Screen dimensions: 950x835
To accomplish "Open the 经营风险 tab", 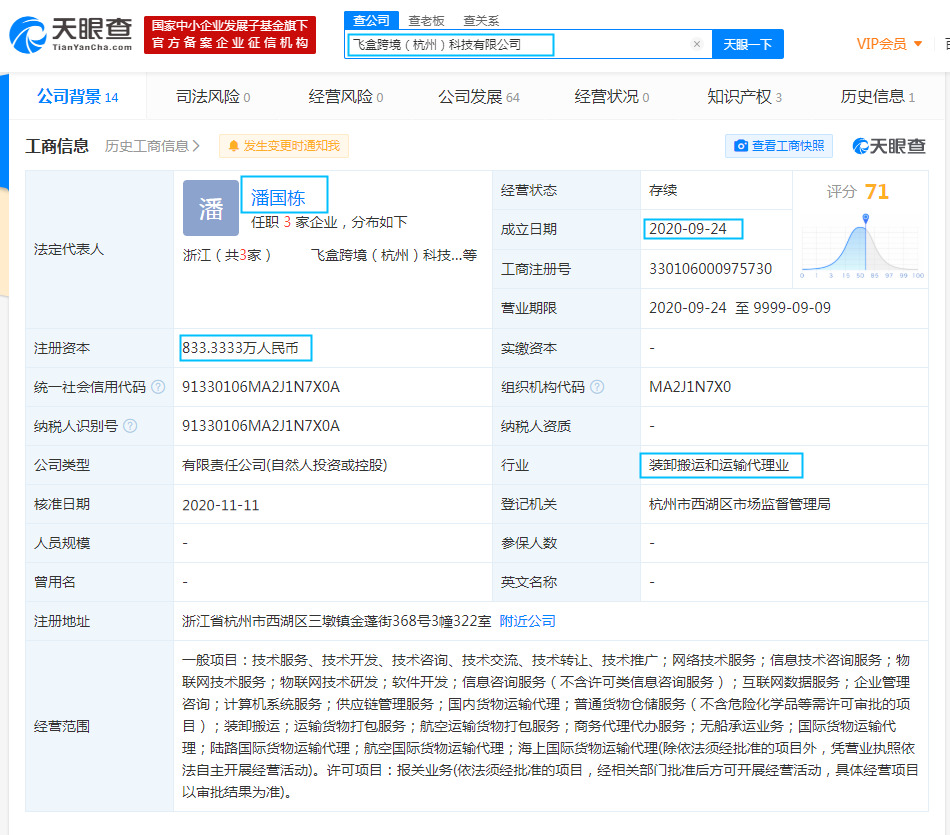I will point(345,97).
